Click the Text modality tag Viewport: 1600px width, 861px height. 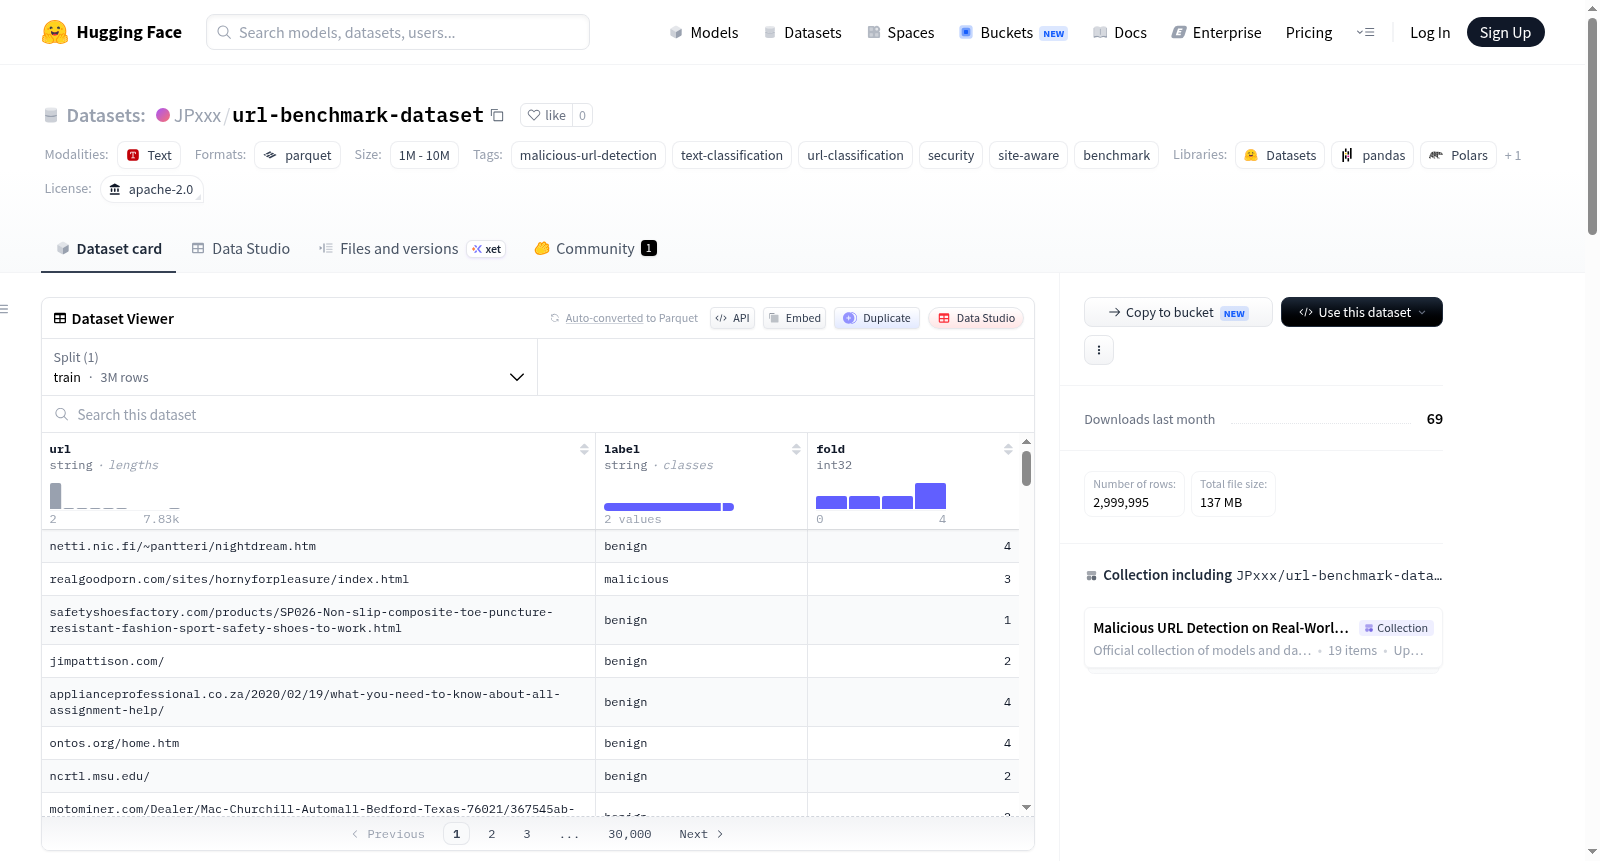pyautogui.click(x=149, y=155)
